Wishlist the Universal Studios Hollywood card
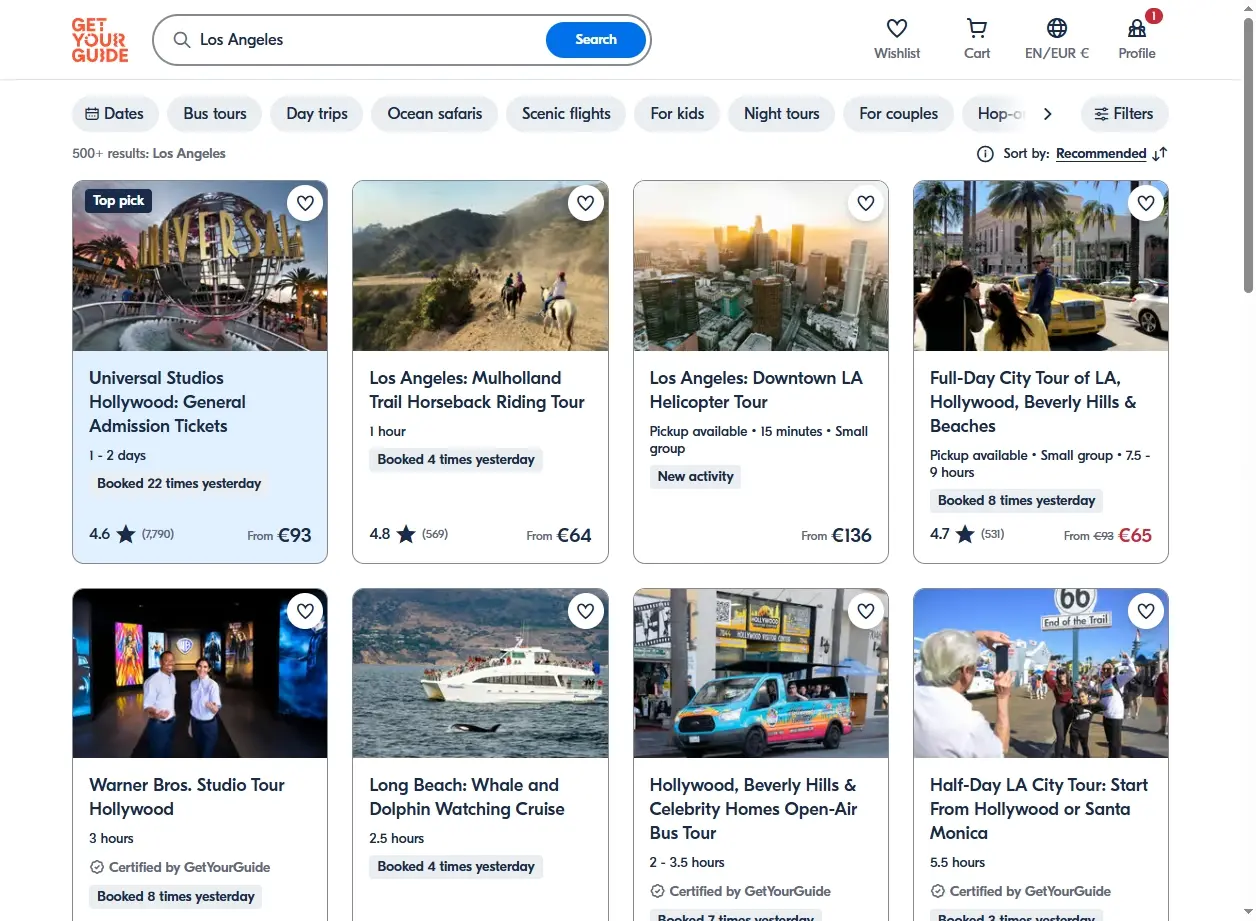 306,203
